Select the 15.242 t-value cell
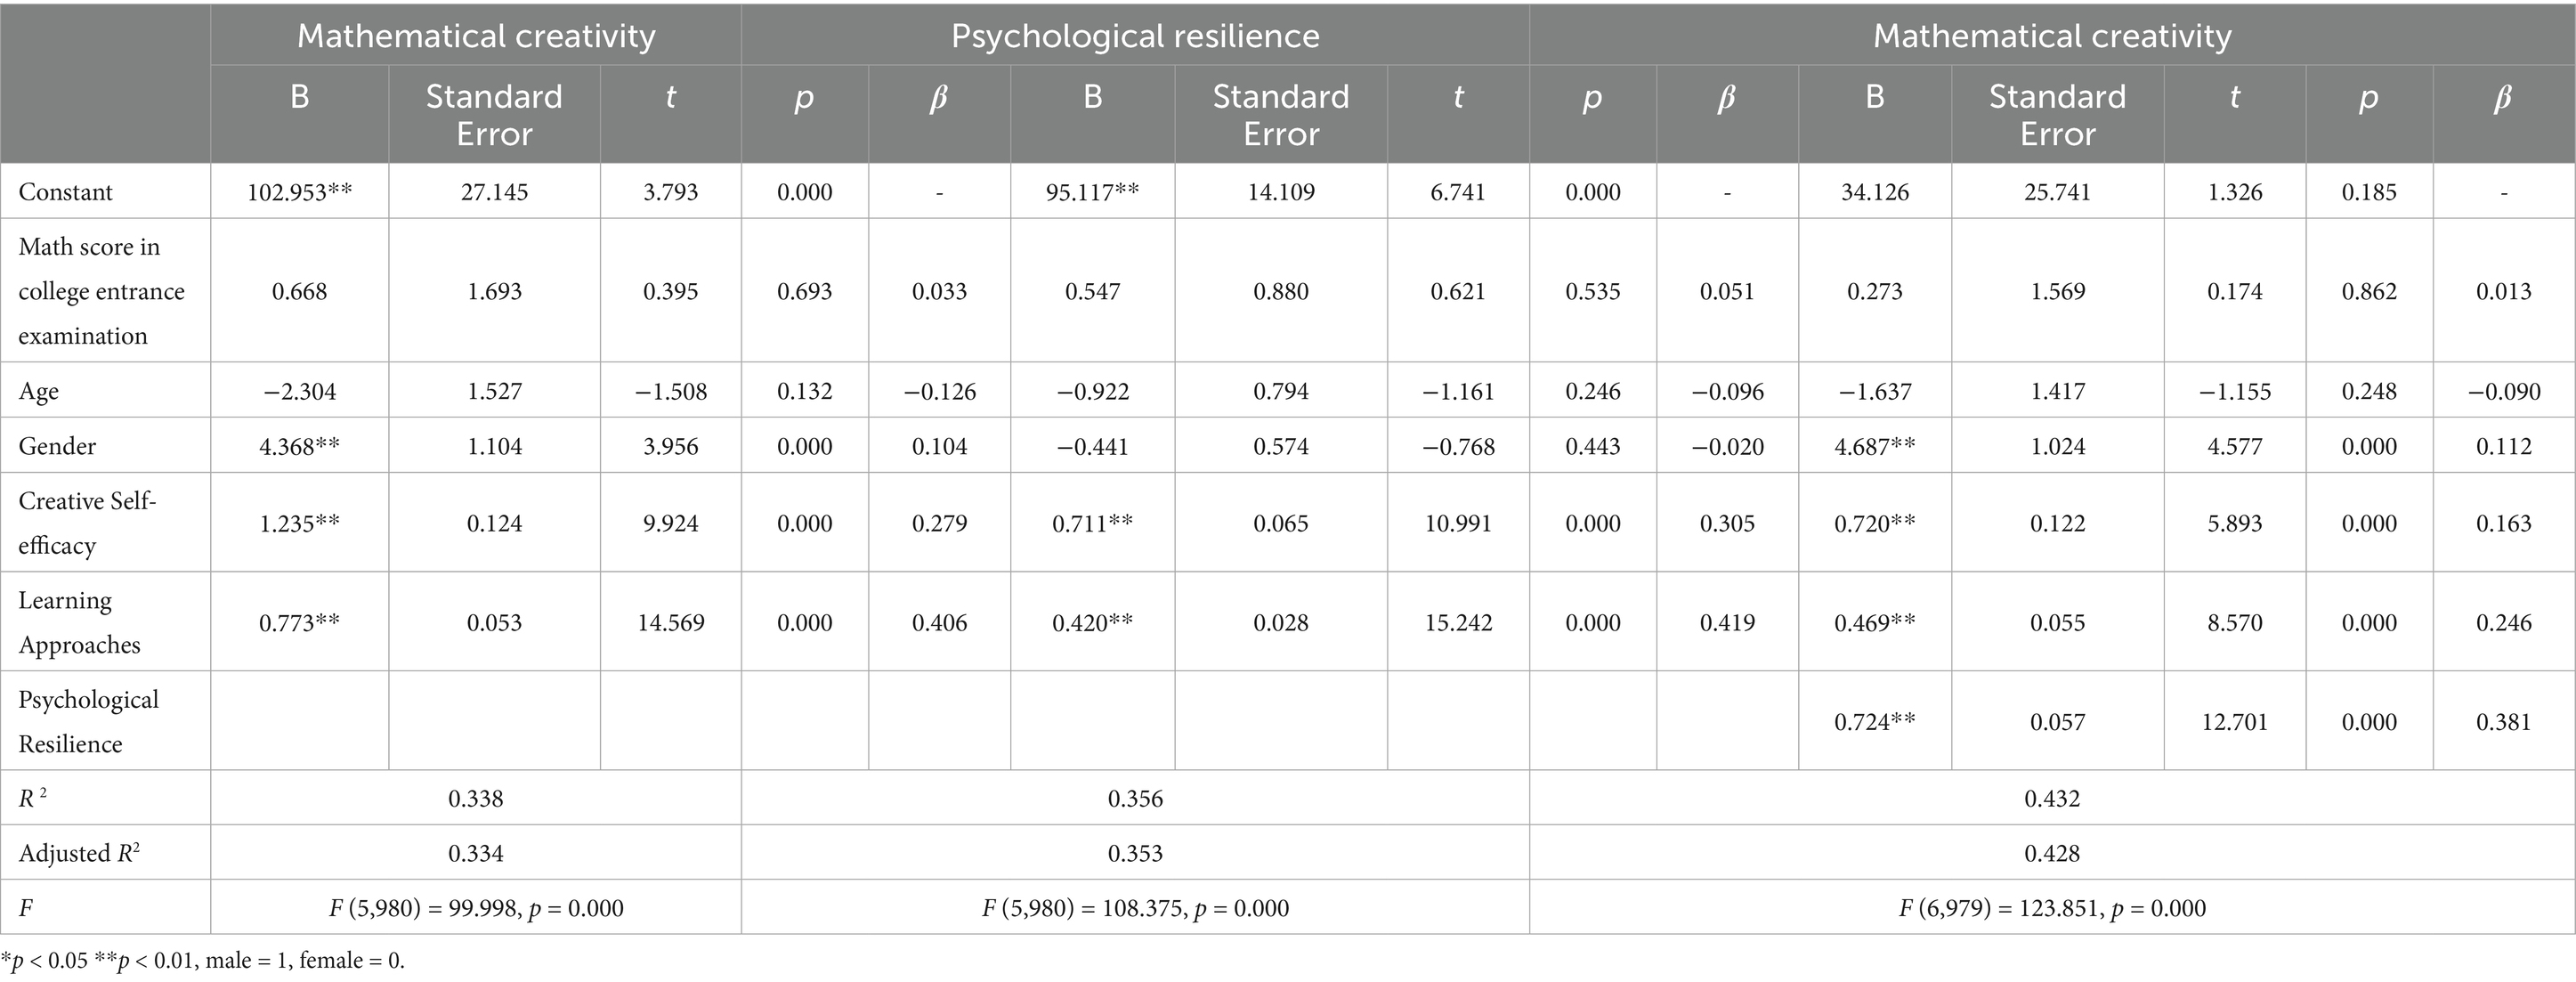The image size is (2576, 982). [x=1457, y=622]
